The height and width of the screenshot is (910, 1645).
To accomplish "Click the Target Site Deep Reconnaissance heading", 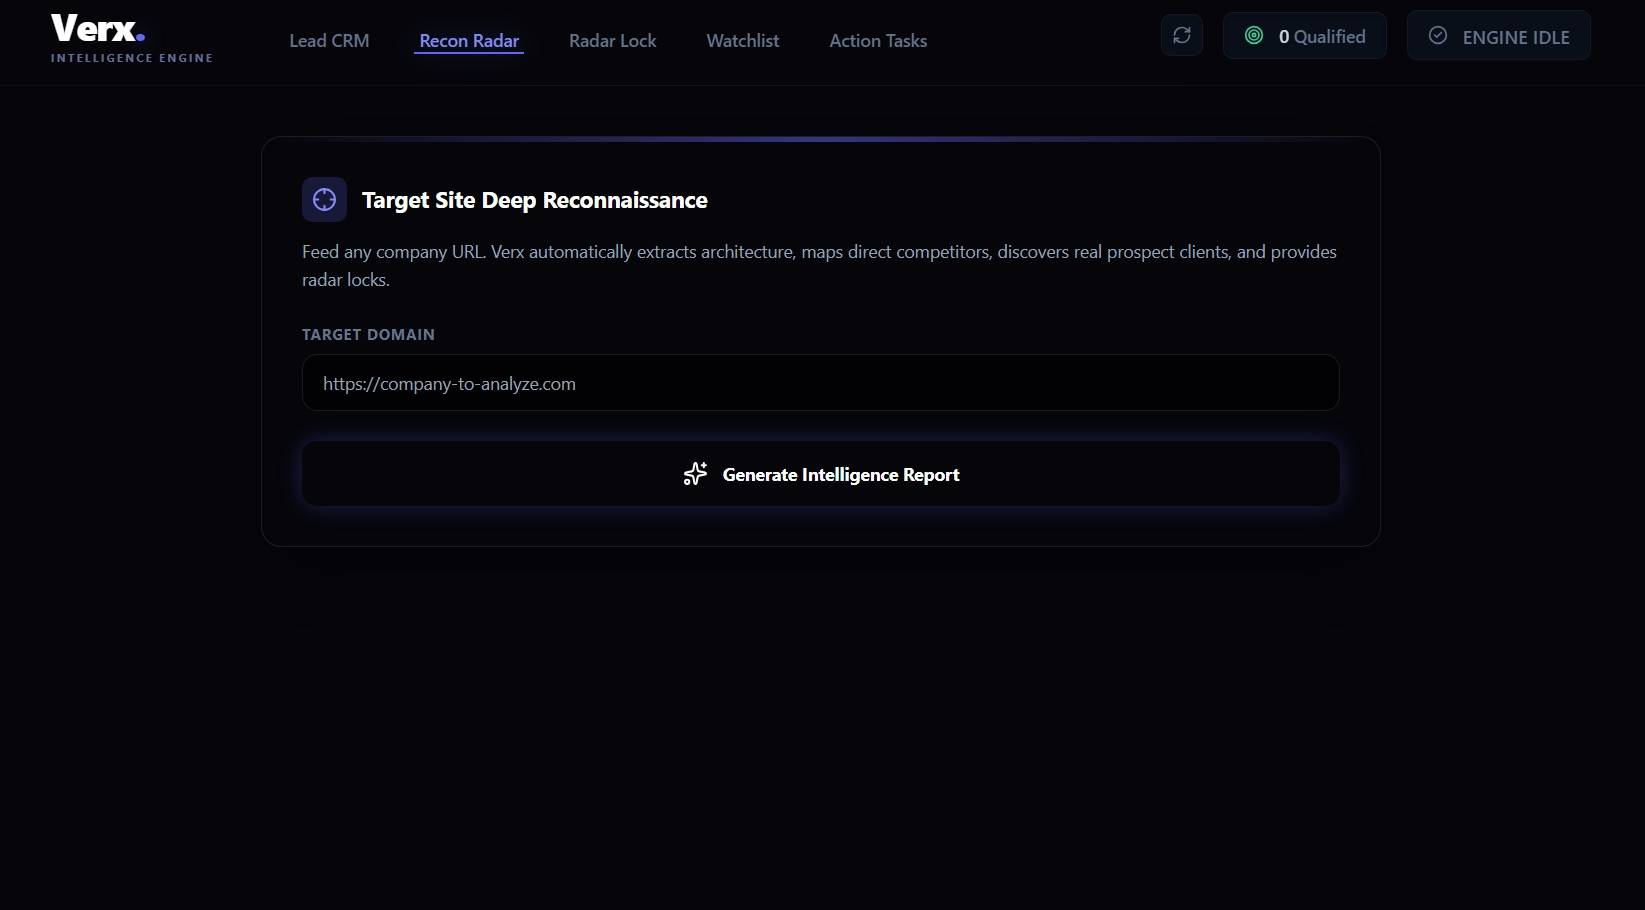I will (534, 200).
